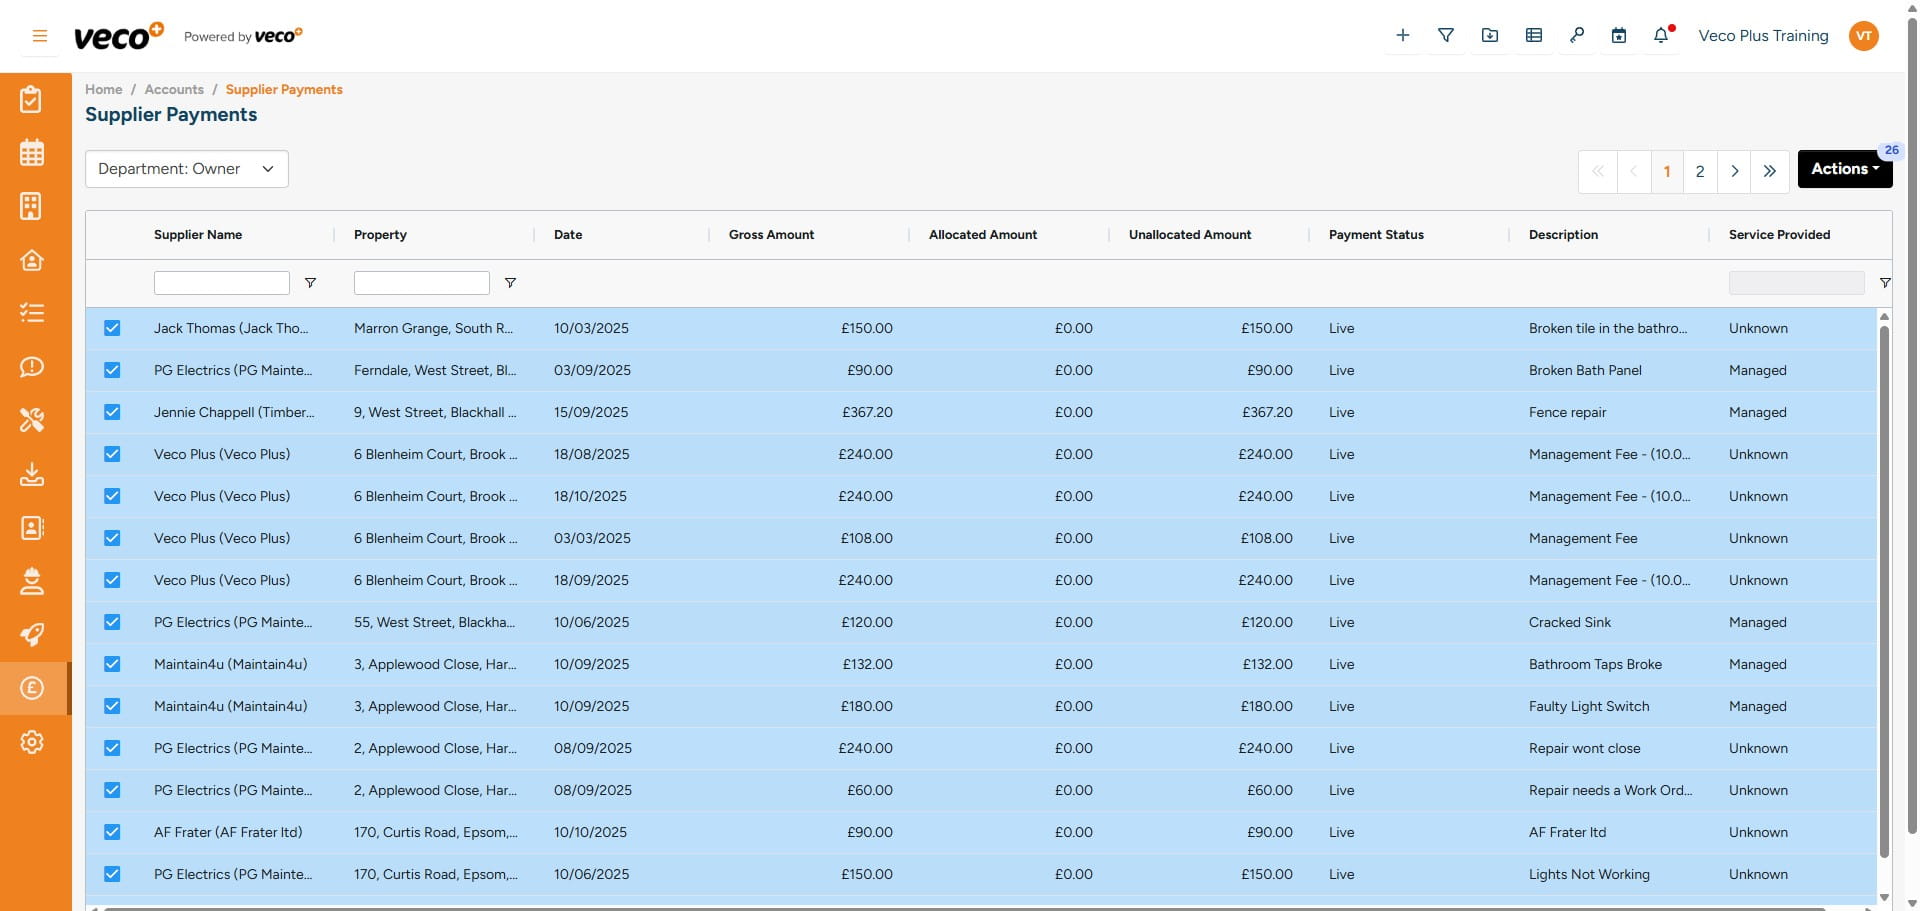The height and width of the screenshot is (911, 1920).
Task: Click the plus icon to add a new record
Action: coord(1403,35)
